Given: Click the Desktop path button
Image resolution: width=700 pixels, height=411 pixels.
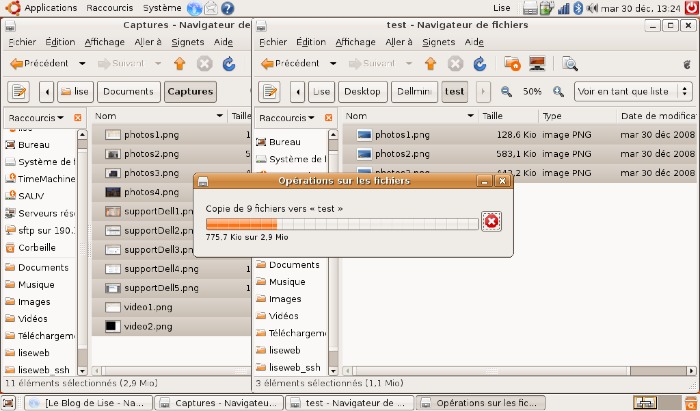Looking at the screenshot, I should [362, 92].
